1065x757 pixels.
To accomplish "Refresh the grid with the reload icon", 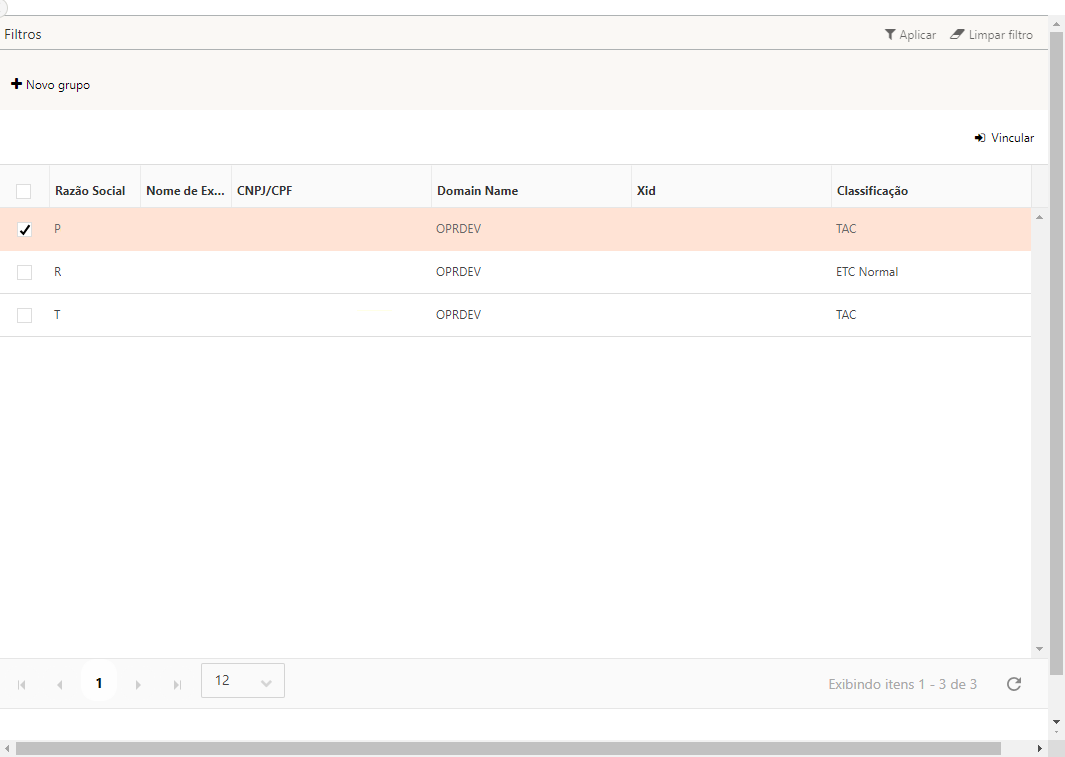I will point(1014,684).
